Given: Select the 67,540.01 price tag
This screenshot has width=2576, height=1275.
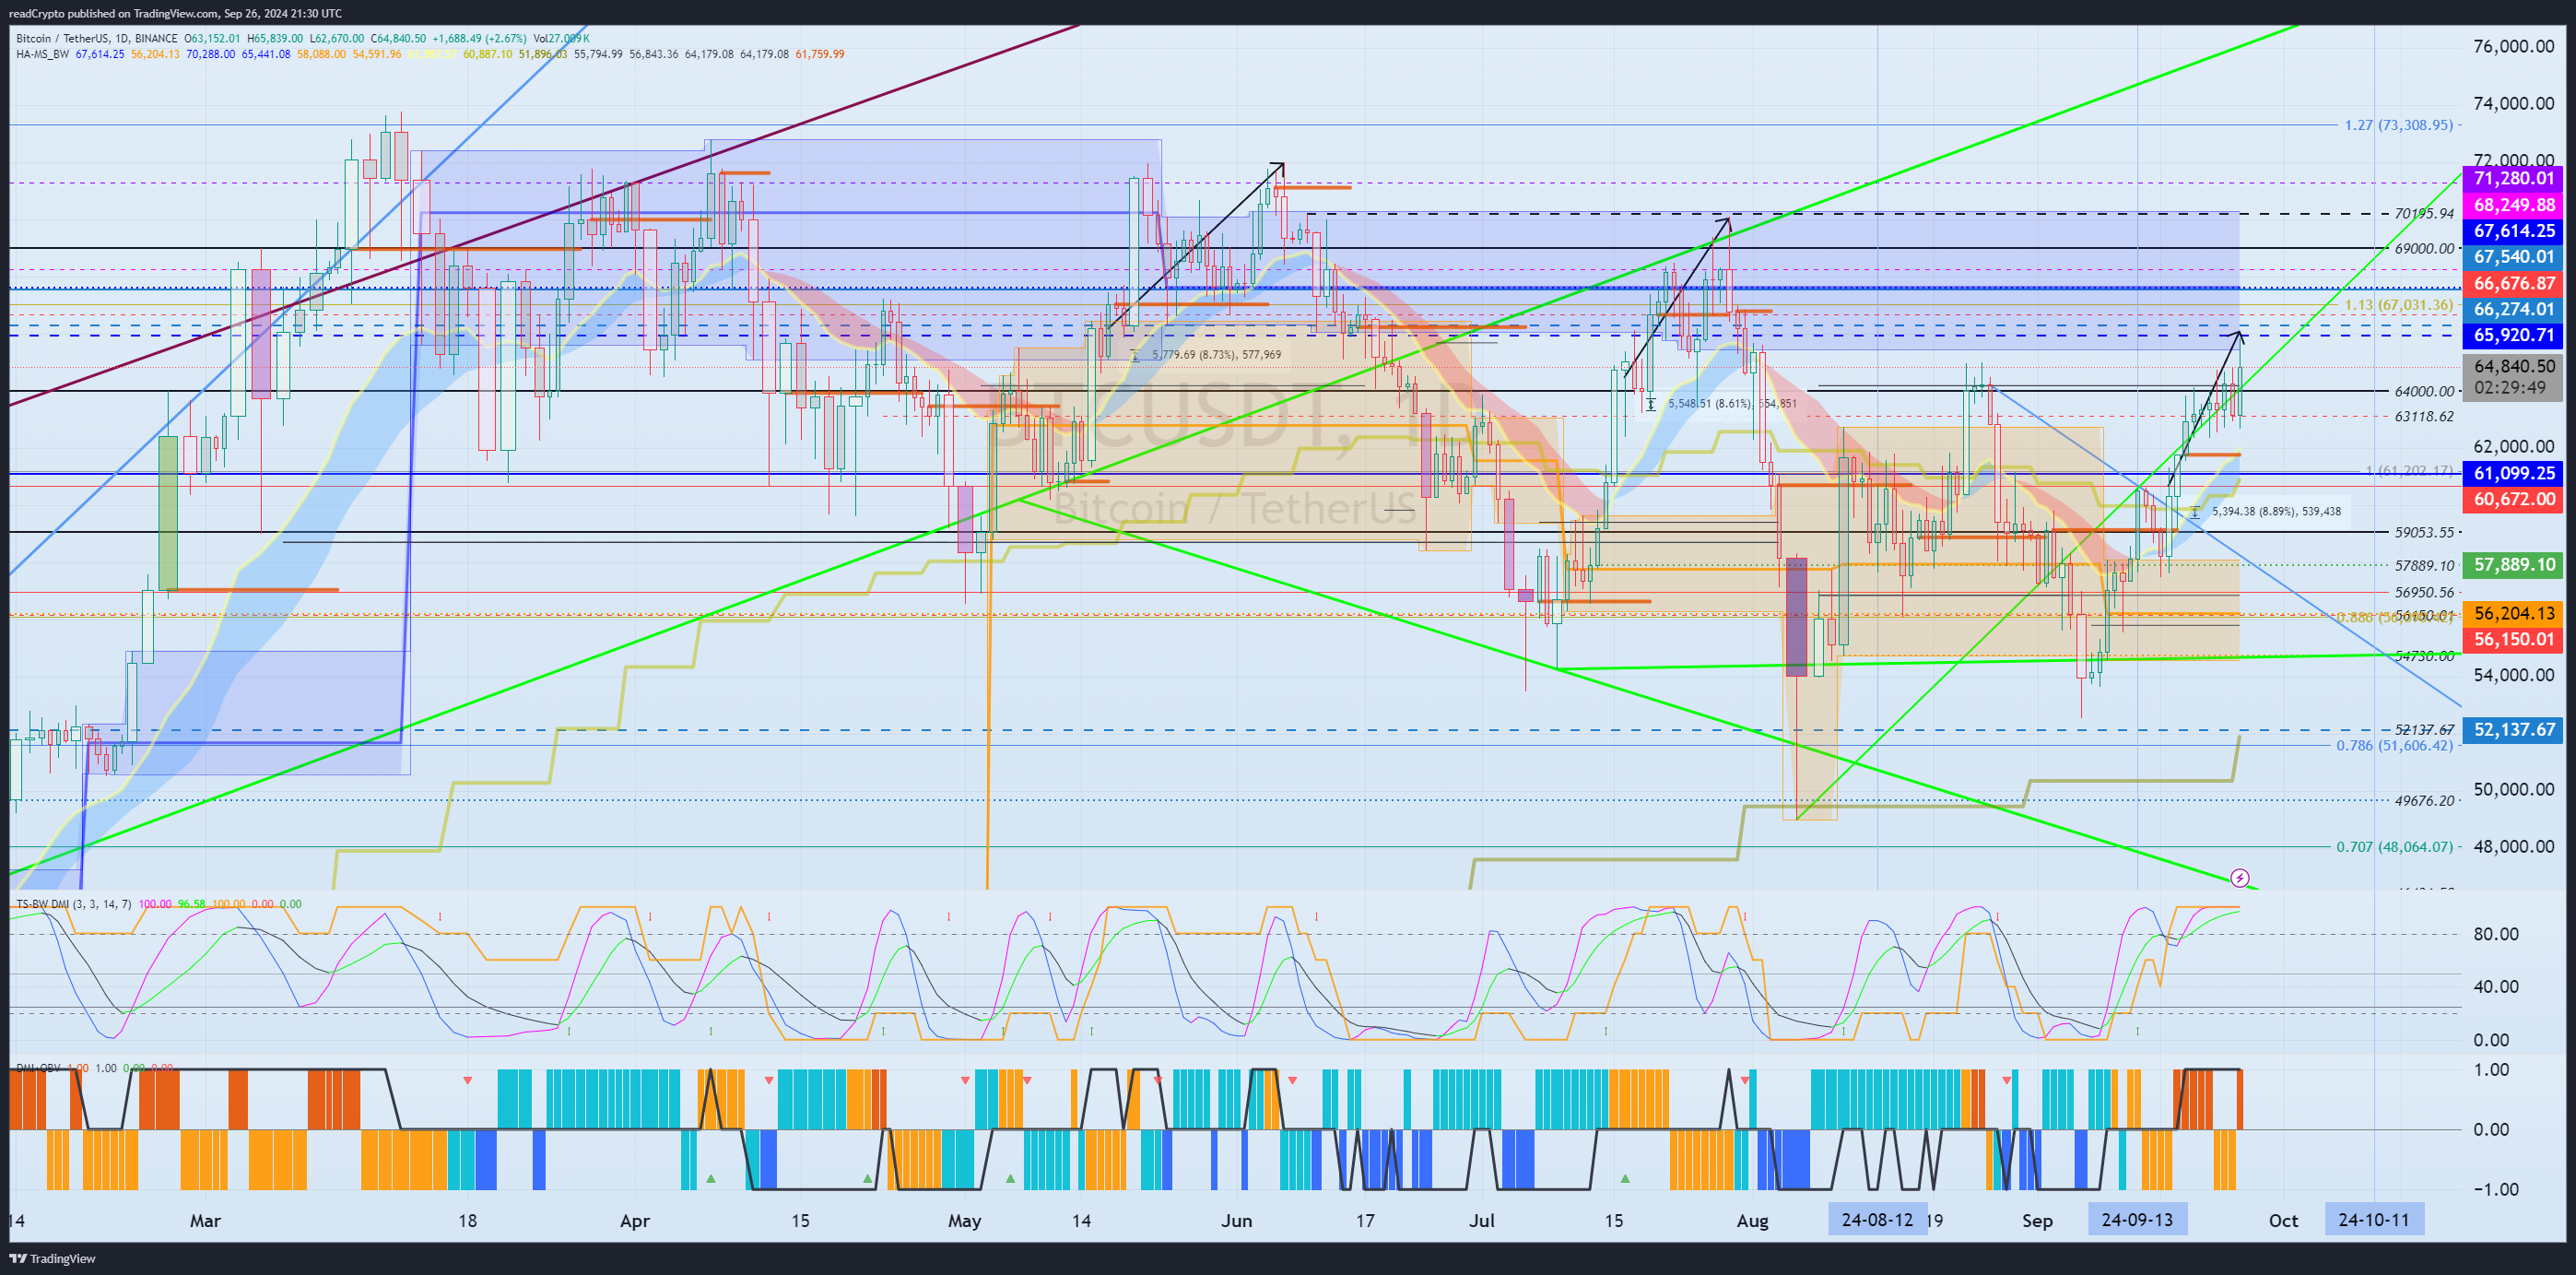Looking at the screenshot, I should point(2513,257).
